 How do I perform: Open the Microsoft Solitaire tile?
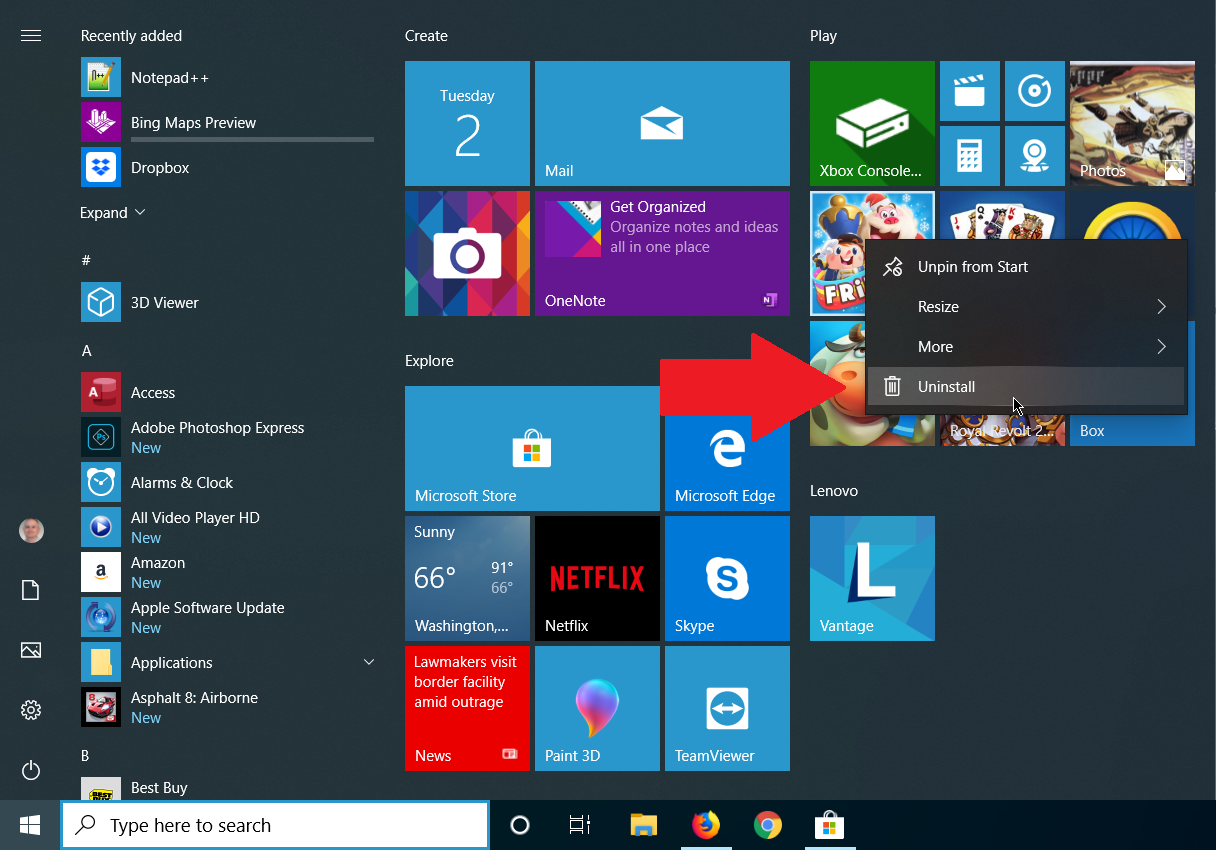(1002, 216)
